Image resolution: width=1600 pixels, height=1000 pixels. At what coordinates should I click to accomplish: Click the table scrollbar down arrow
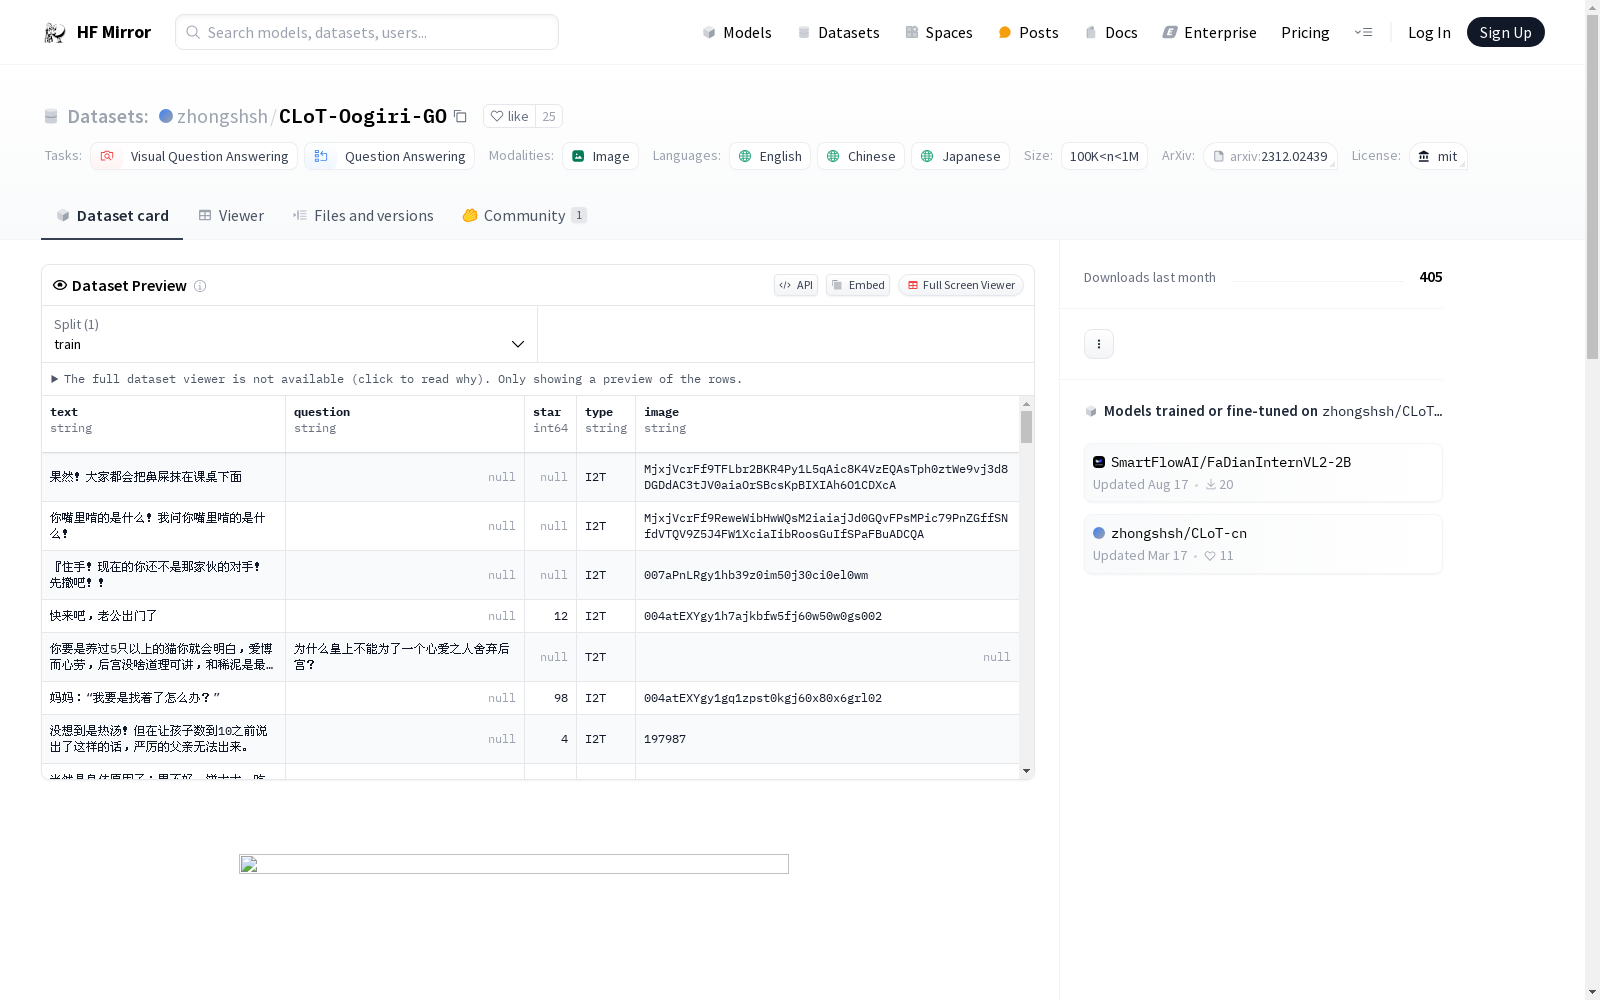[x=1026, y=771]
